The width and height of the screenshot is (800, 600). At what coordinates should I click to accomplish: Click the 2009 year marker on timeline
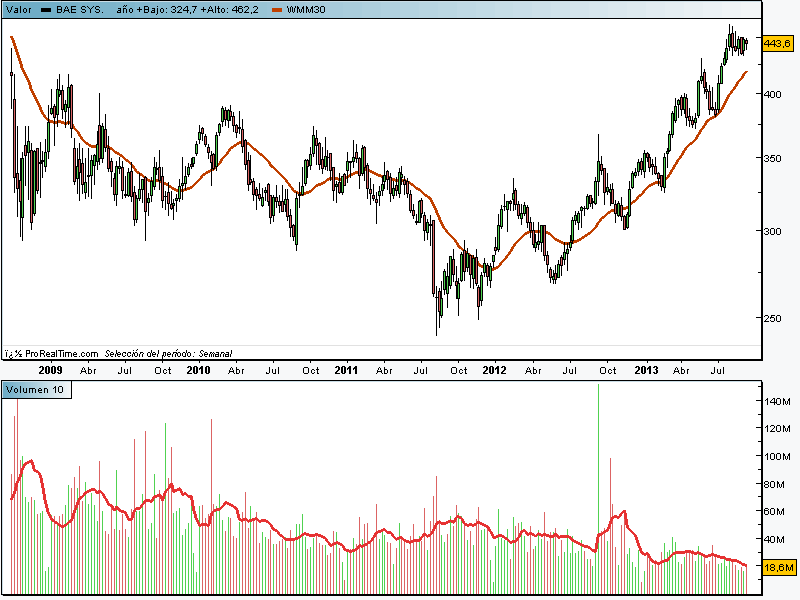click(x=50, y=370)
